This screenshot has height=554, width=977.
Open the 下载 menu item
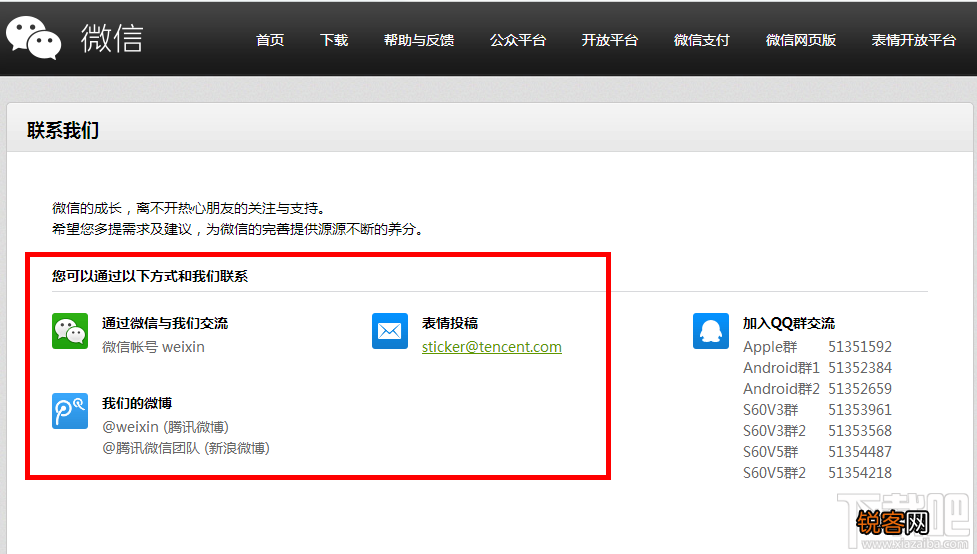tap(334, 40)
